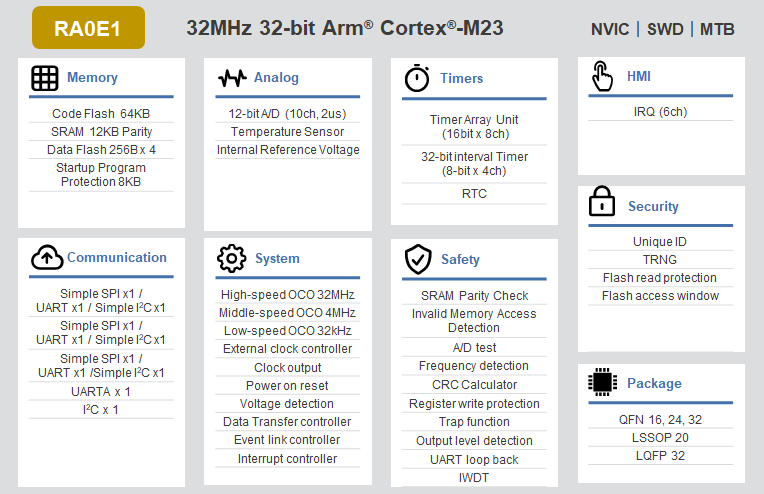
Task: Click the UARTA x 1 entry
Action: click(x=100, y=392)
